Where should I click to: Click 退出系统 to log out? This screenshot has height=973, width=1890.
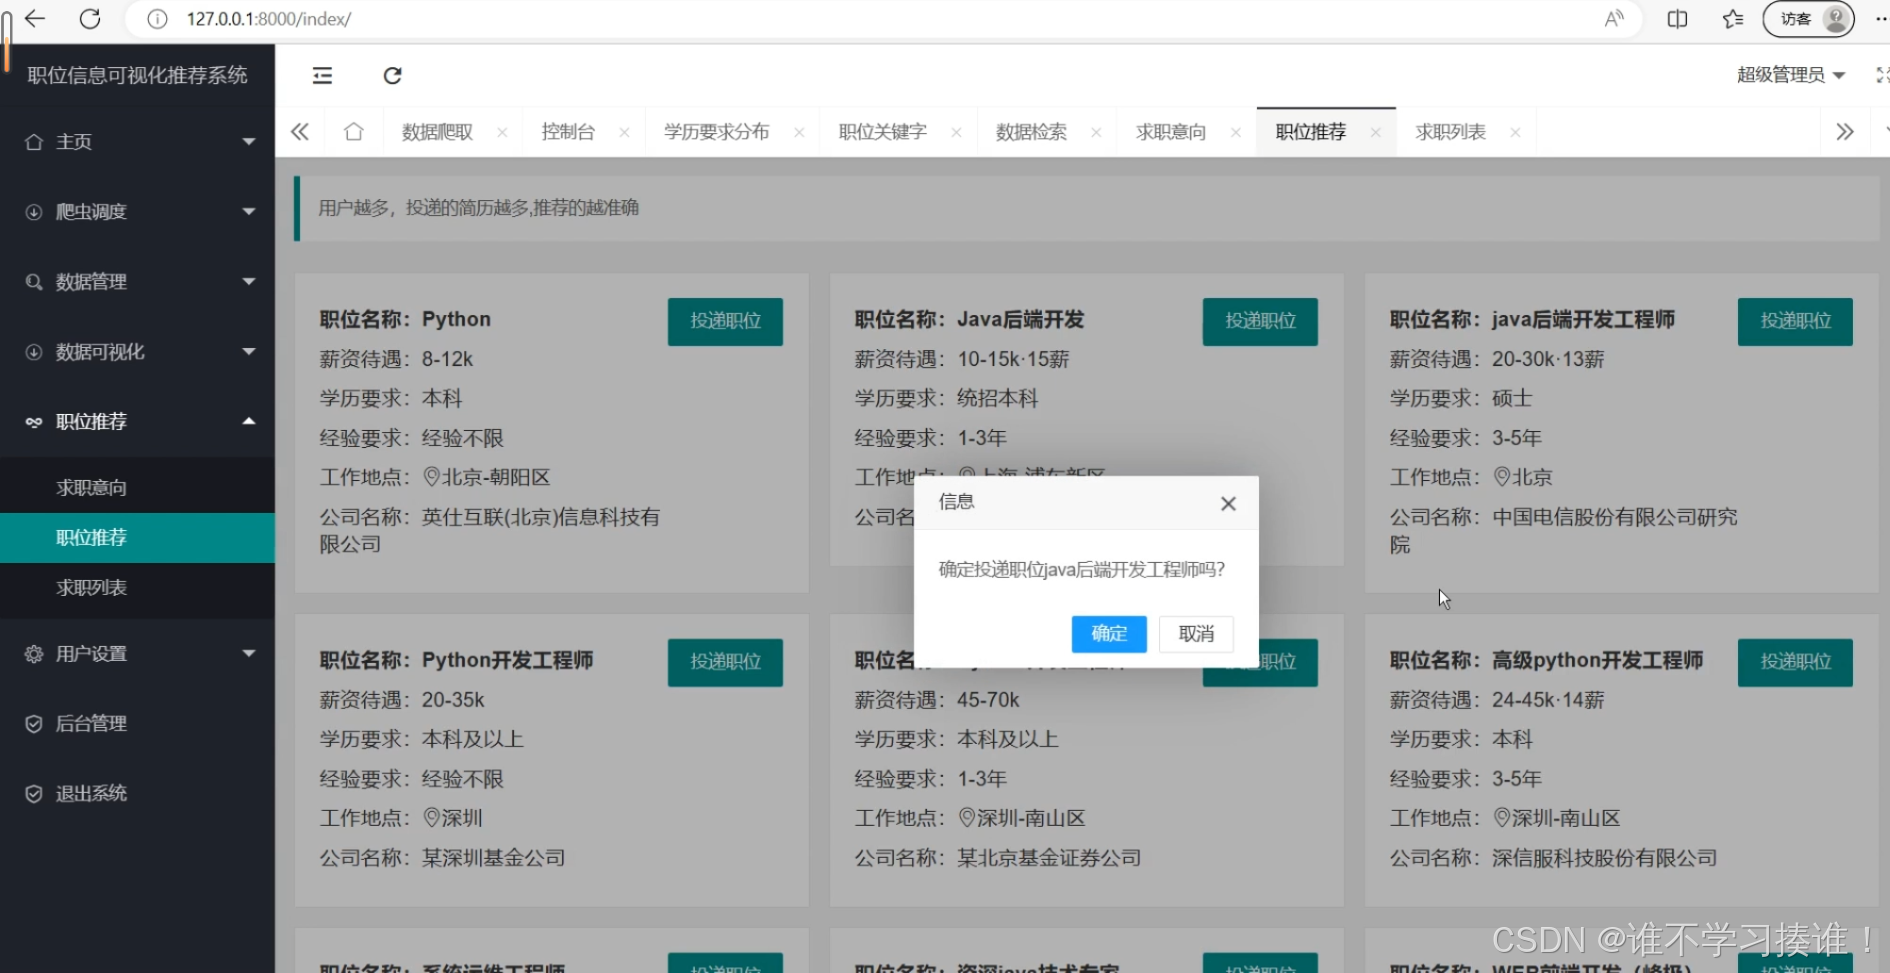point(137,794)
